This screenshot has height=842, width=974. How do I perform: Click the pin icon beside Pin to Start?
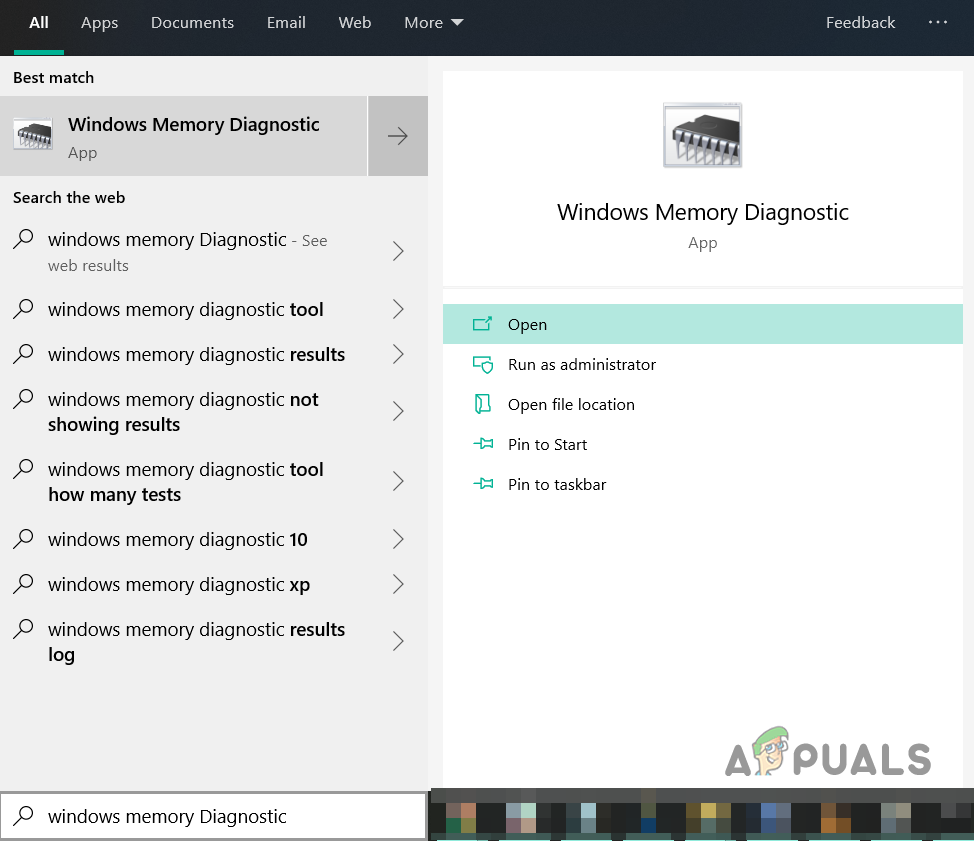(x=483, y=444)
